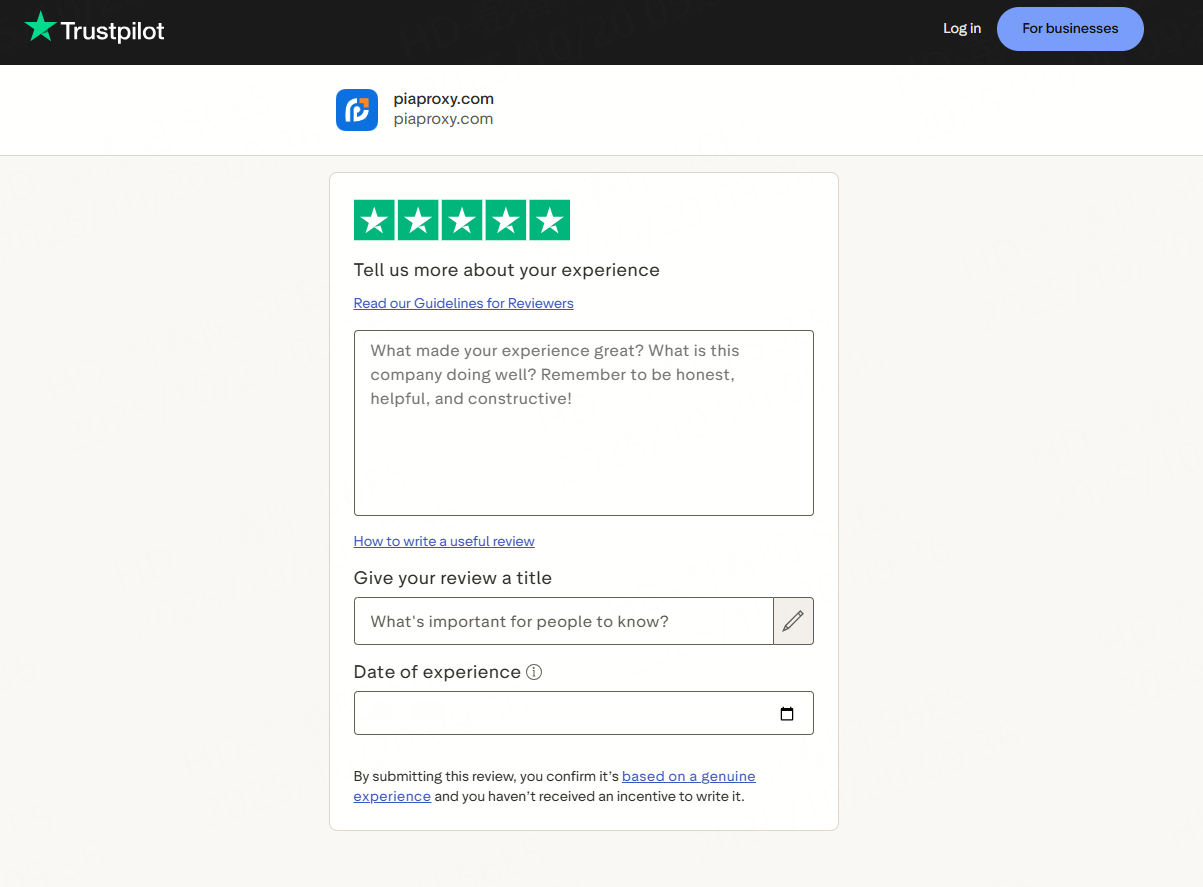
Task: Click the bold piaproxy.com company name
Action: 443,99
